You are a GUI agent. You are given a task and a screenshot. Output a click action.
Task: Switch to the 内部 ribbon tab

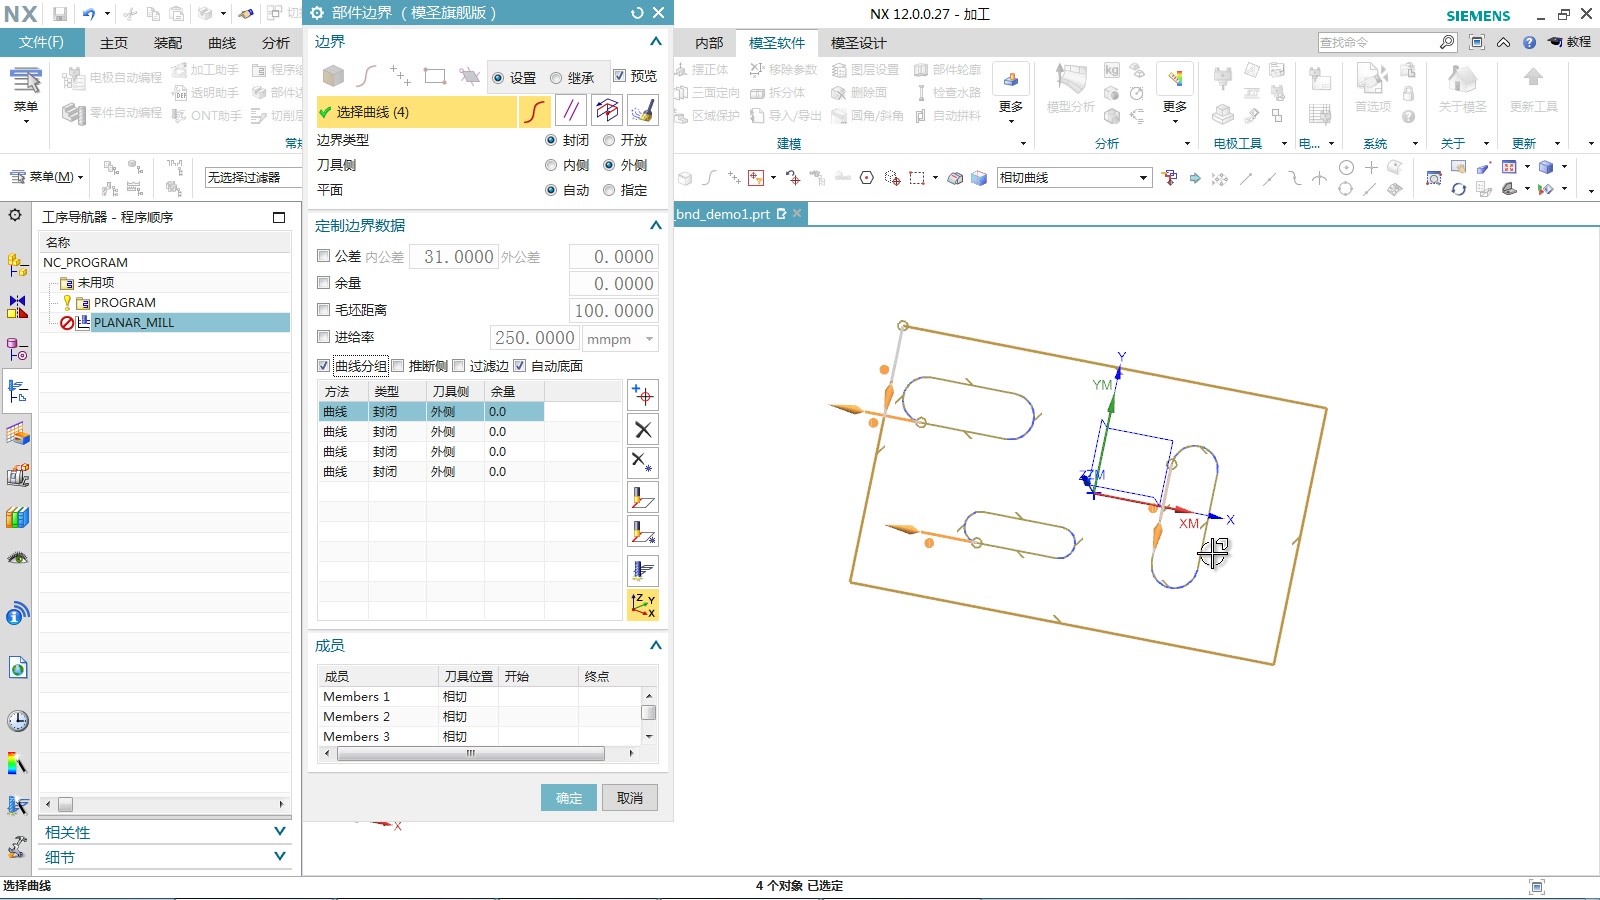coord(709,43)
